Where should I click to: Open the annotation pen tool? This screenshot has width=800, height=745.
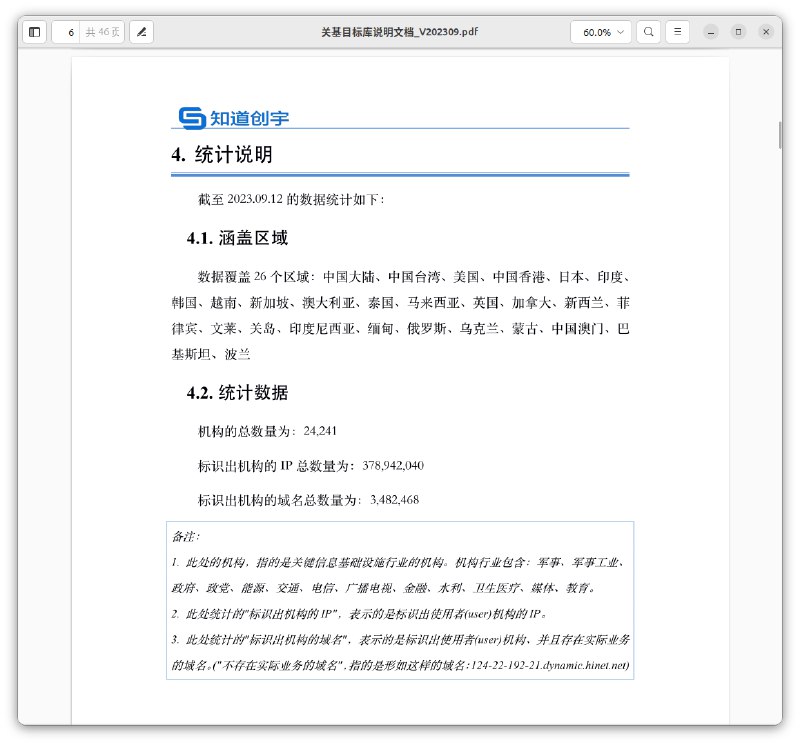pos(141,31)
